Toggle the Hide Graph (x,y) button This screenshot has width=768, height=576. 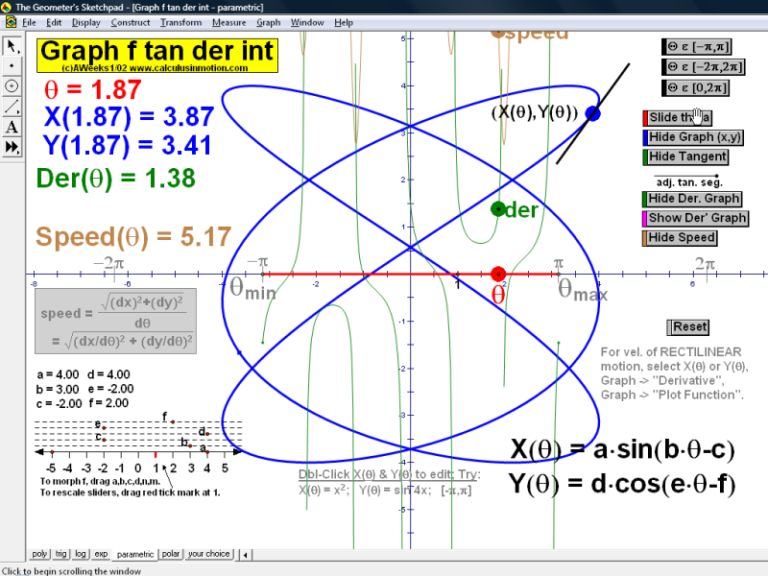click(693, 137)
